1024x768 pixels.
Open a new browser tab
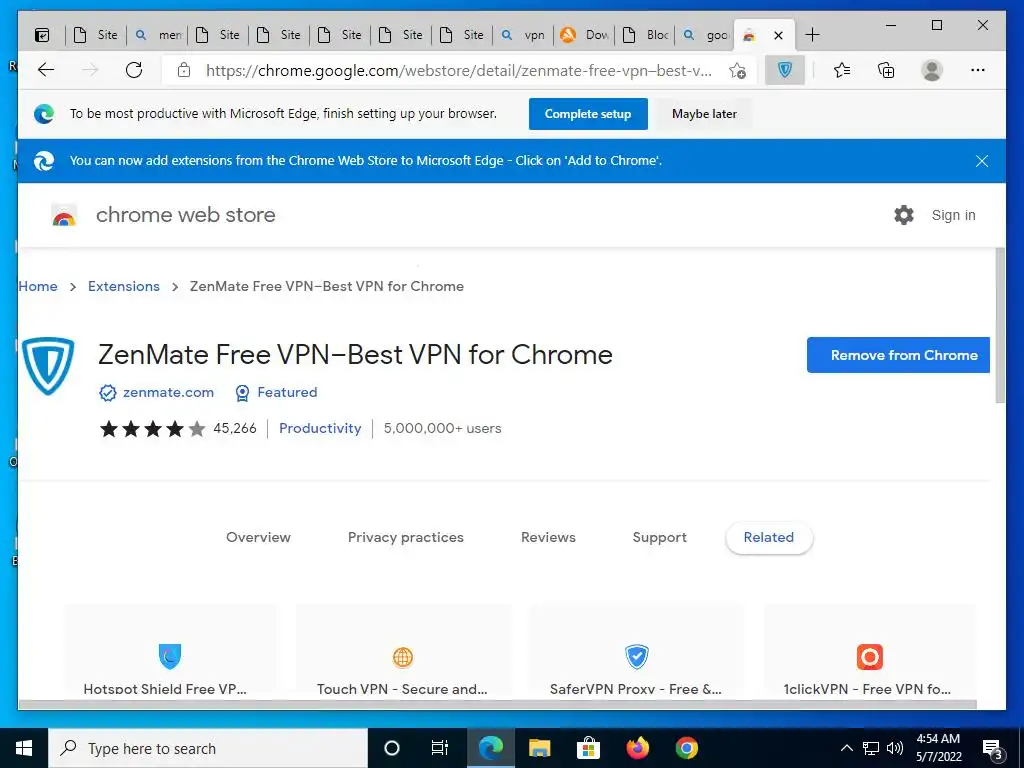pos(812,35)
